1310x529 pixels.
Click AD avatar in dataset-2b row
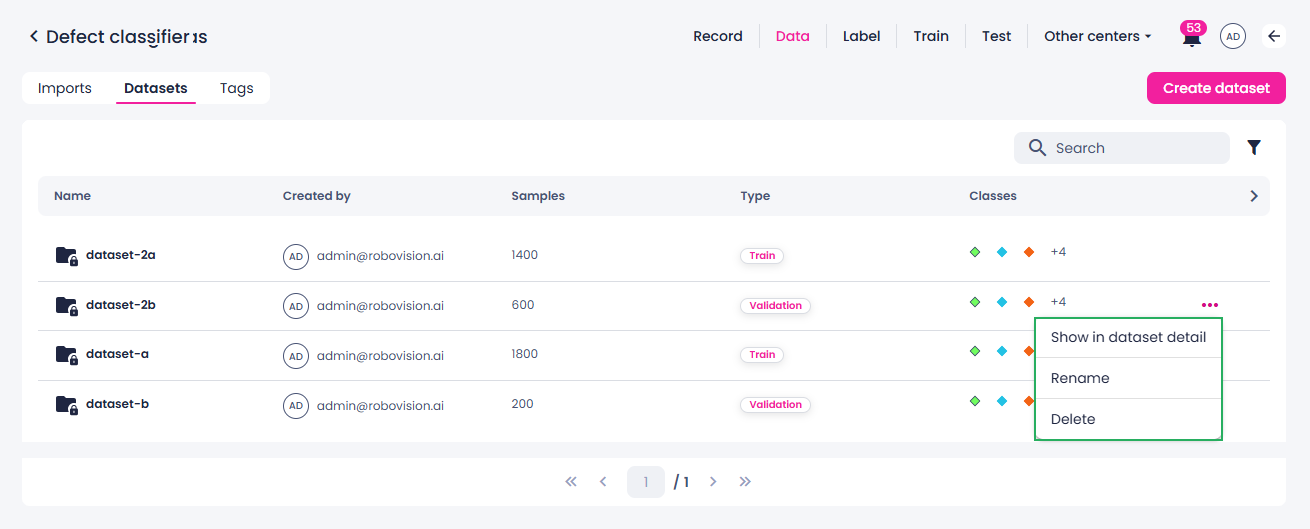tap(296, 306)
